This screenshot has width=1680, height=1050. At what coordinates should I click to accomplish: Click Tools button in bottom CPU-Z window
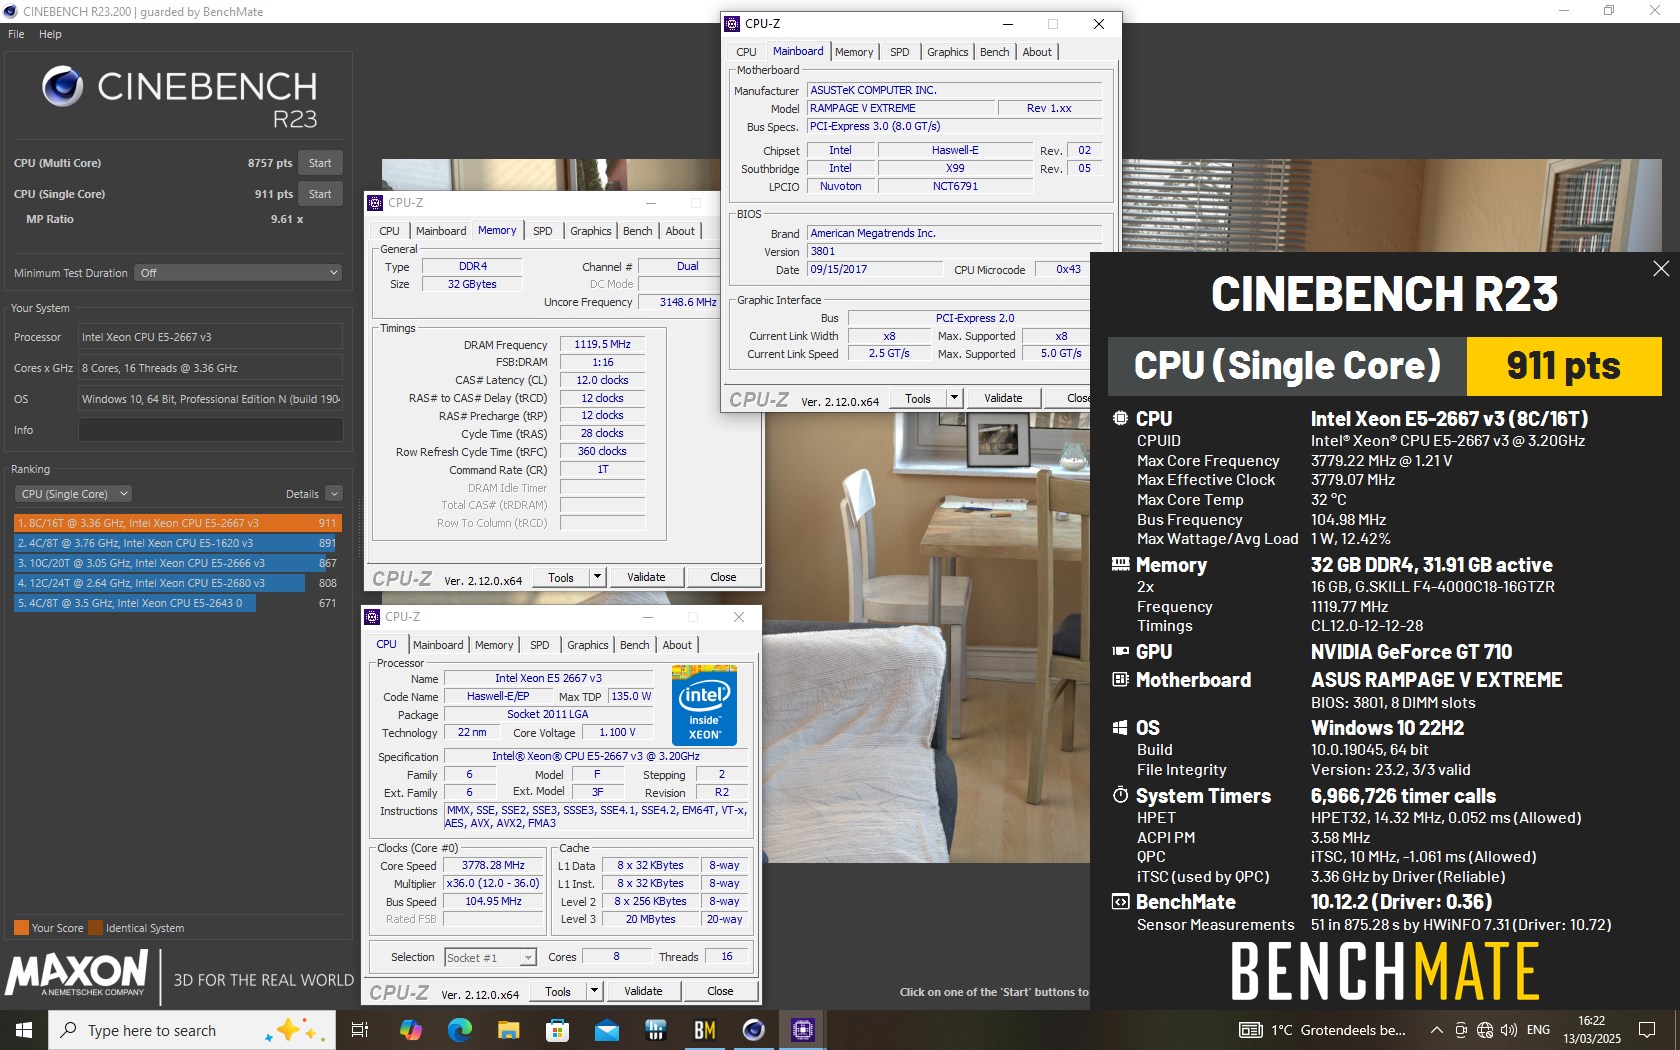point(558,991)
